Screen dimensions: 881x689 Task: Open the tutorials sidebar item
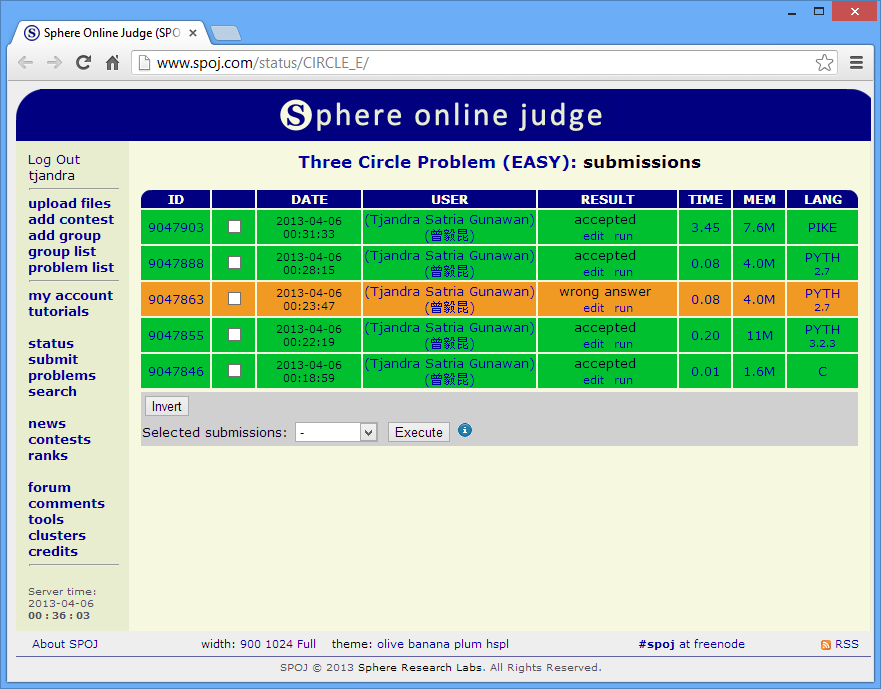pos(58,311)
